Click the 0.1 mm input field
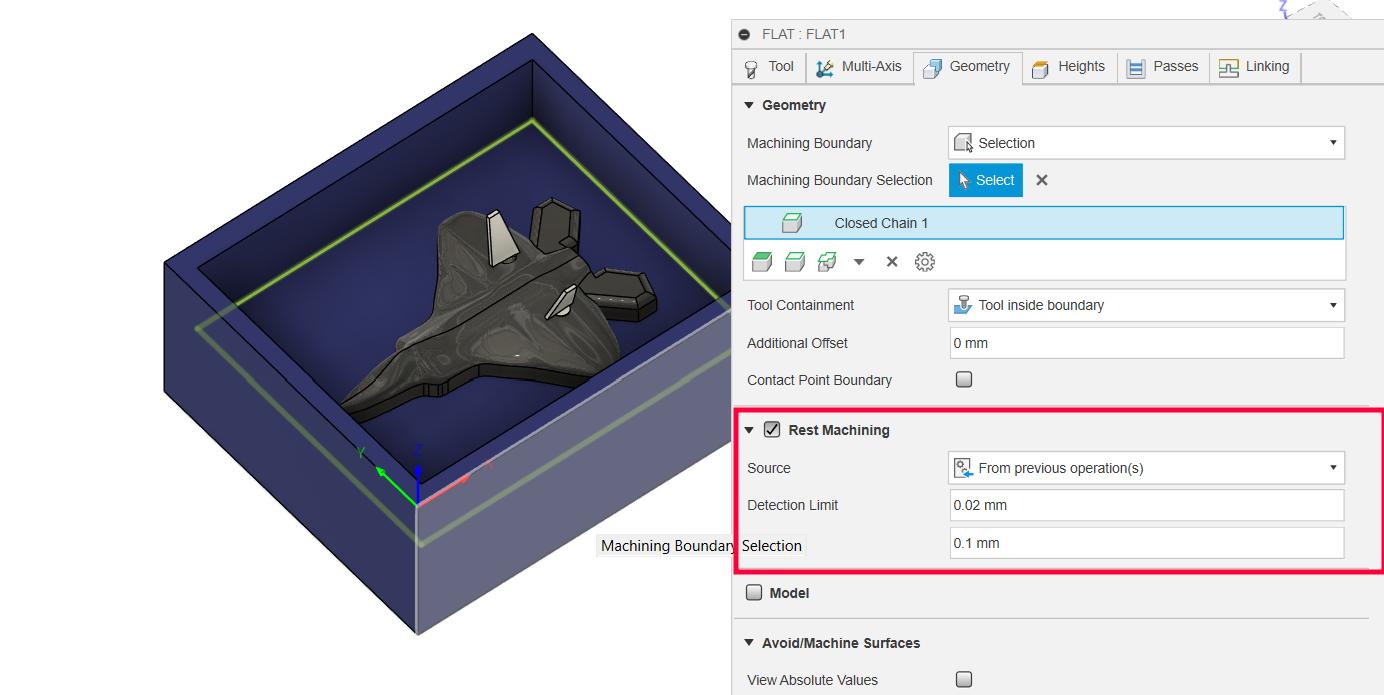This screenshot has height=695, width=1384. pyautogui.click(x=1147, y=543)
